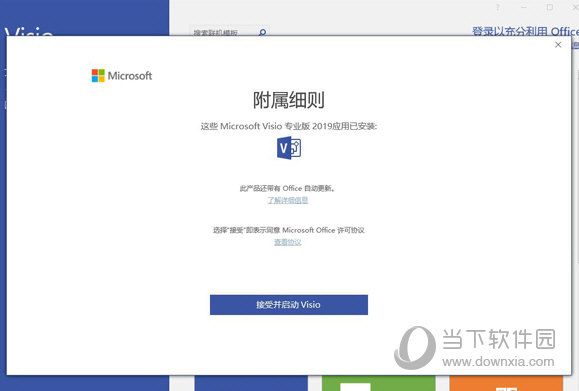Screen dimensions: 579x391
Task: Open the 查看协议 license link
Action: [288, 242]
